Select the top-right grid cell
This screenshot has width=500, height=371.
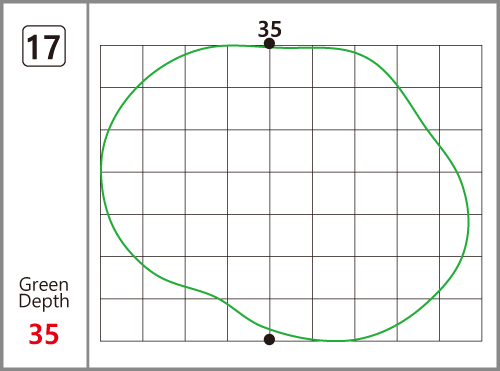461,66
